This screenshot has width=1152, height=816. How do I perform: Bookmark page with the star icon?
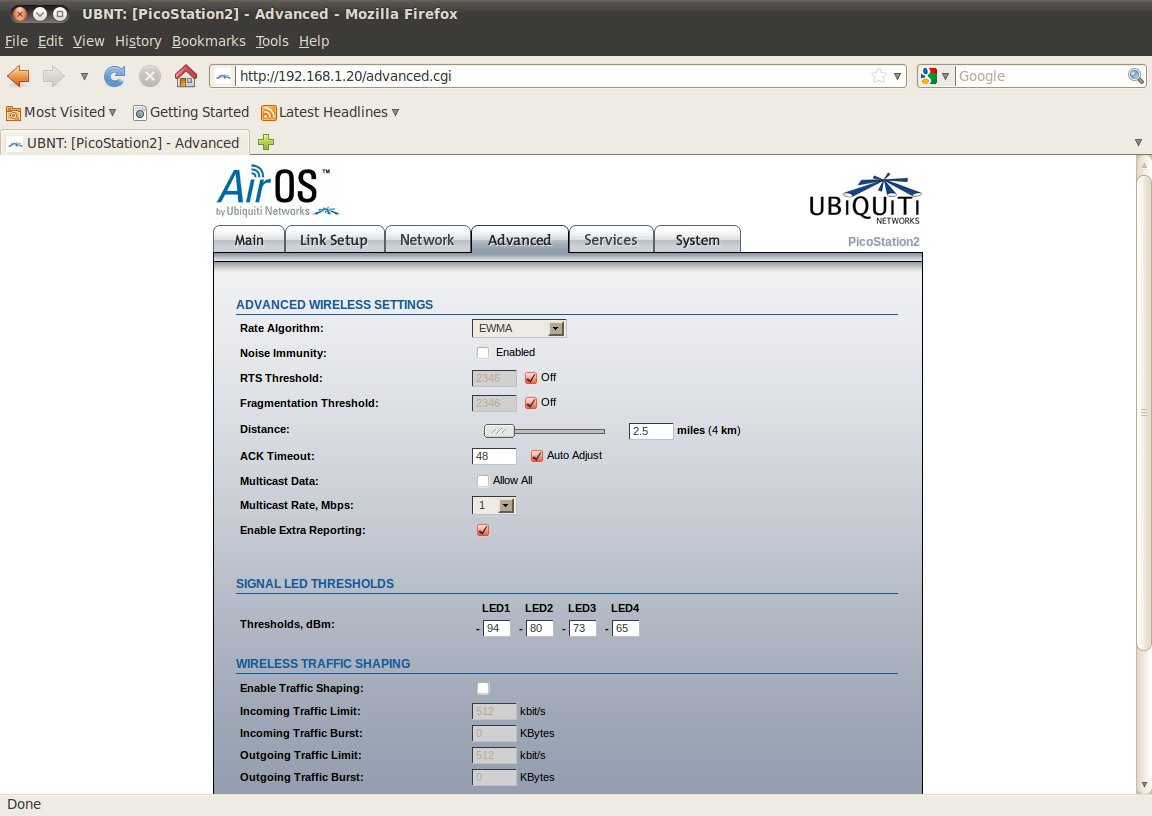(x=879, y=76)
